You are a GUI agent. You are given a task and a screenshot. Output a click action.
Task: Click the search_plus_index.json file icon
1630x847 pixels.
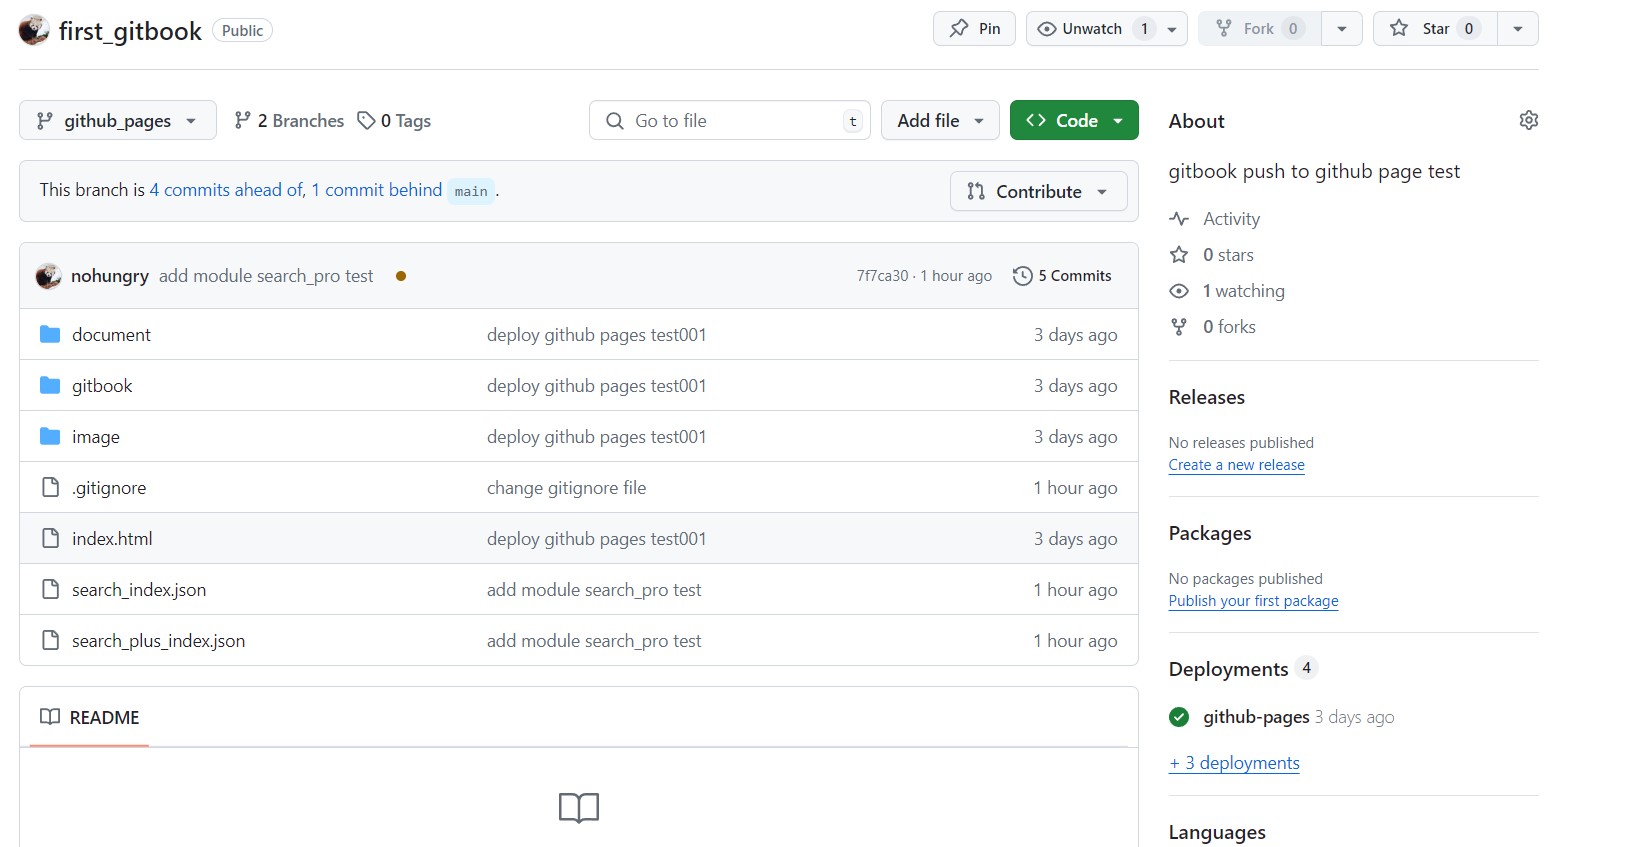coord(50,640)
